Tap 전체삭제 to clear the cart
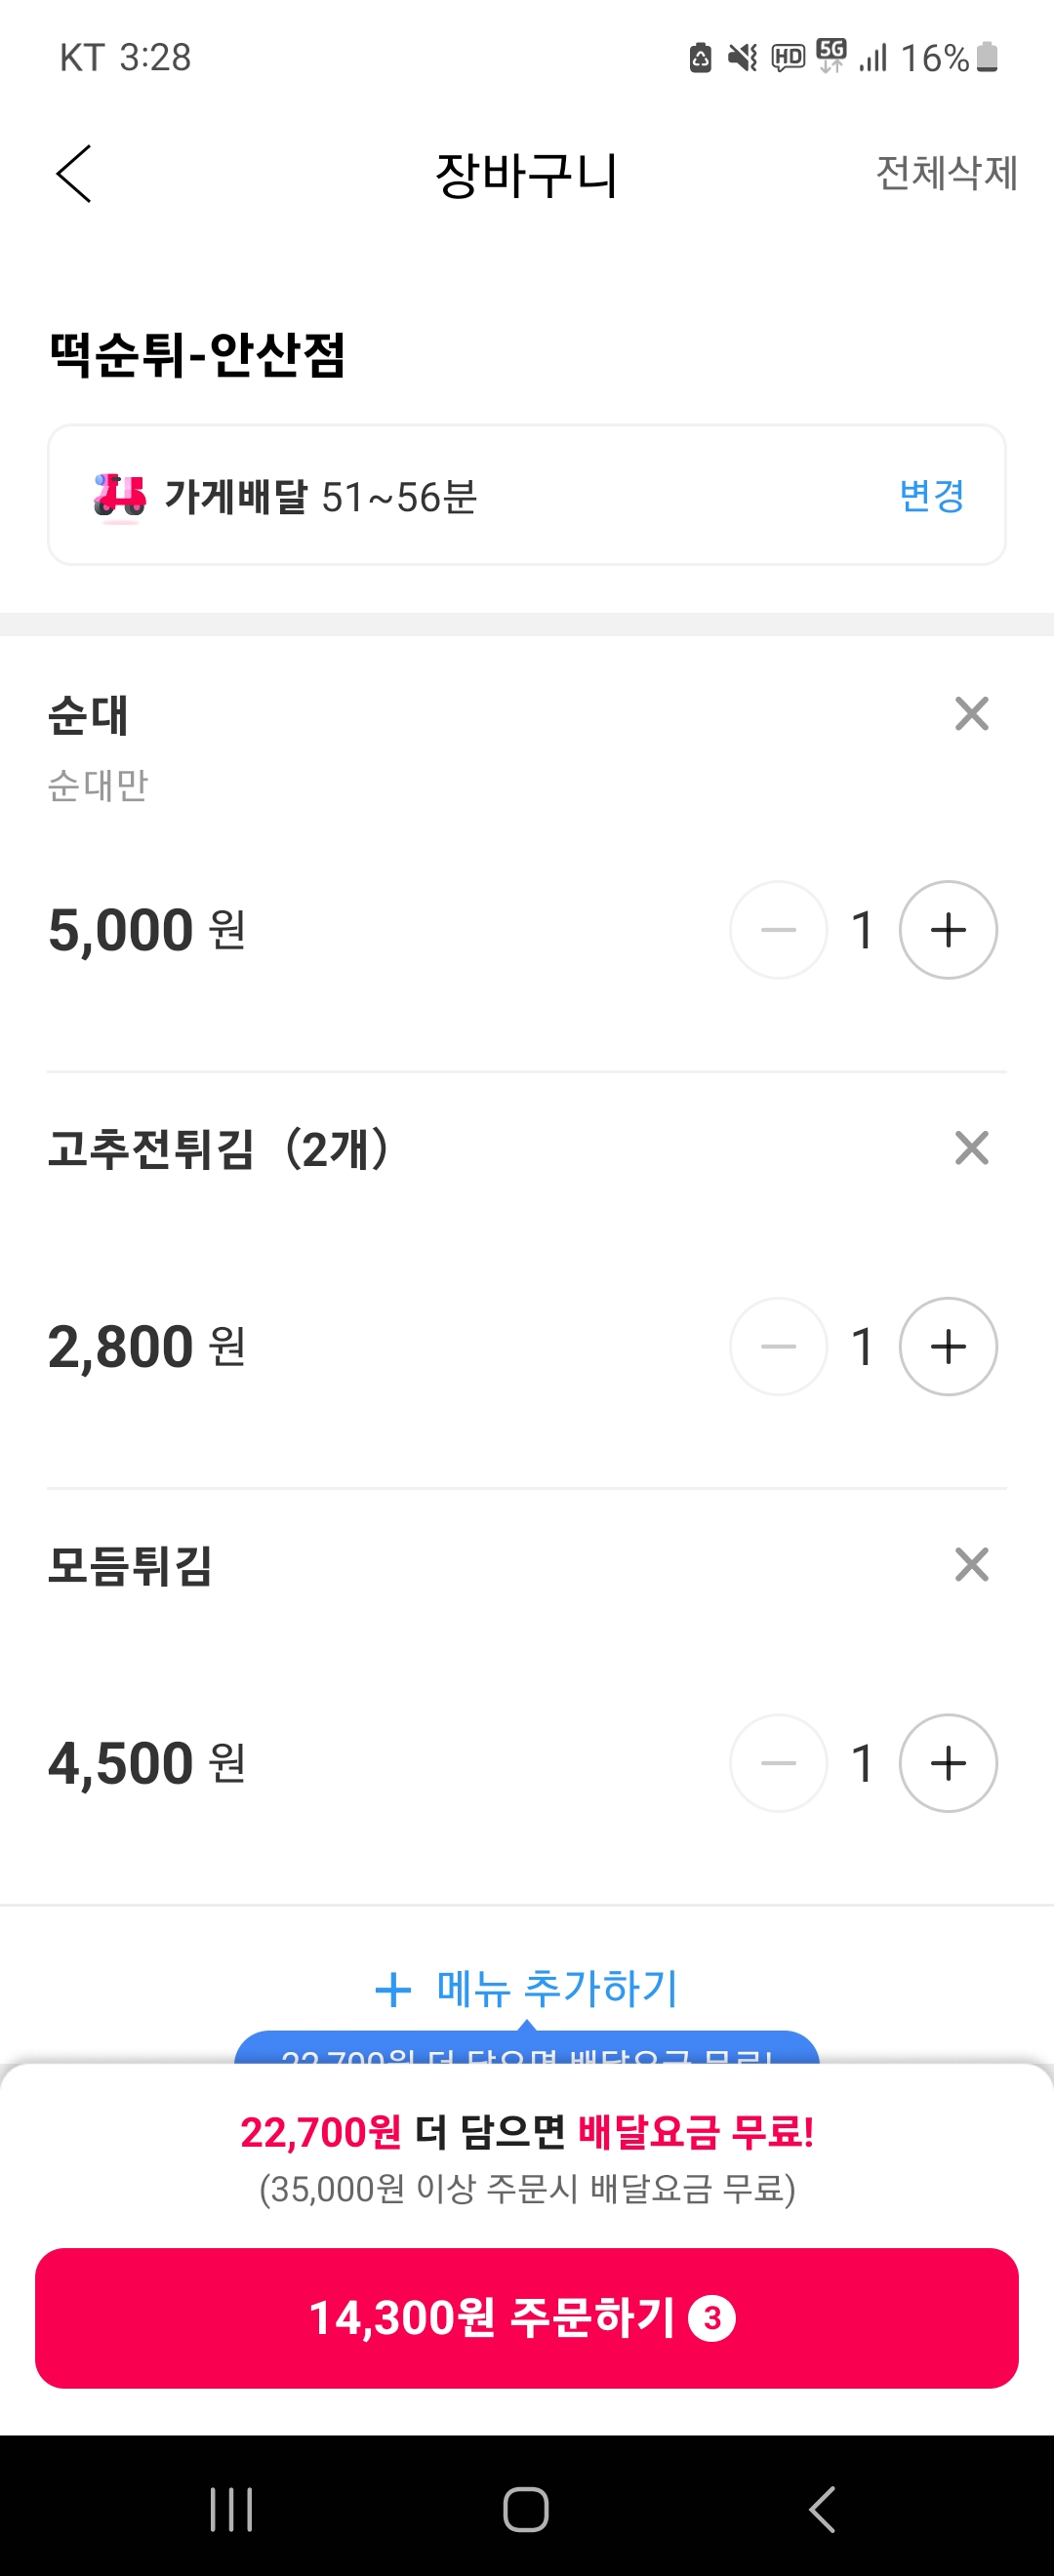Screen dimensions: 1054x2576 (x=946, y=173)
